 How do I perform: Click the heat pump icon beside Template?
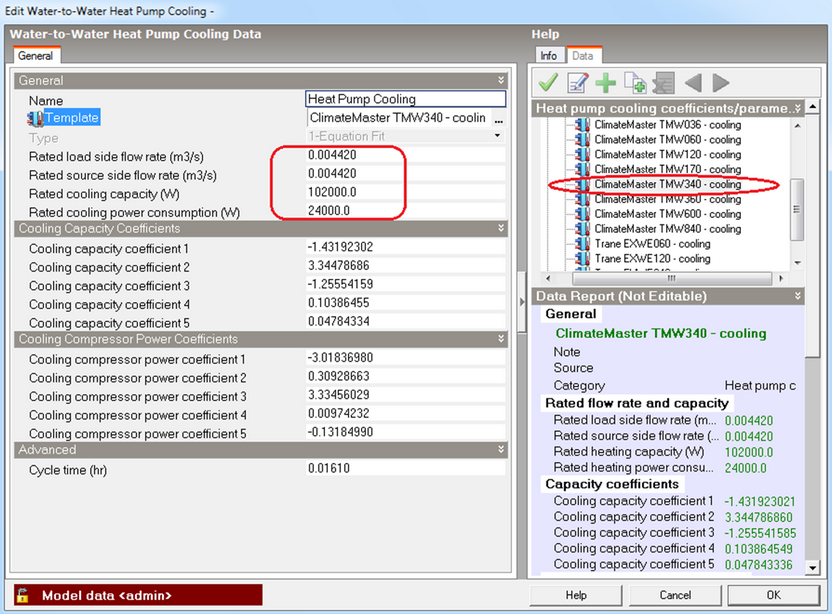(33, 118)
